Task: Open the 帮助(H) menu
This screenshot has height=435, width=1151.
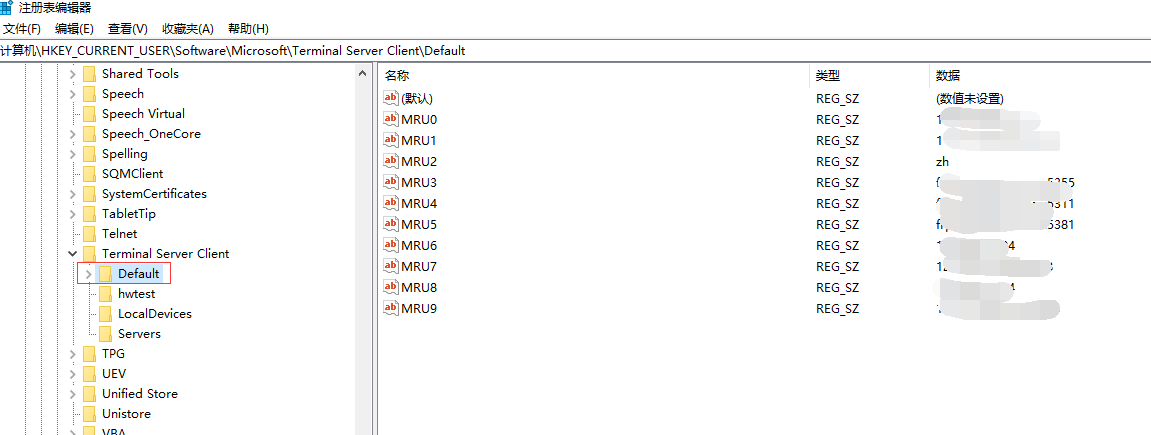Action: tap(248, 29)
